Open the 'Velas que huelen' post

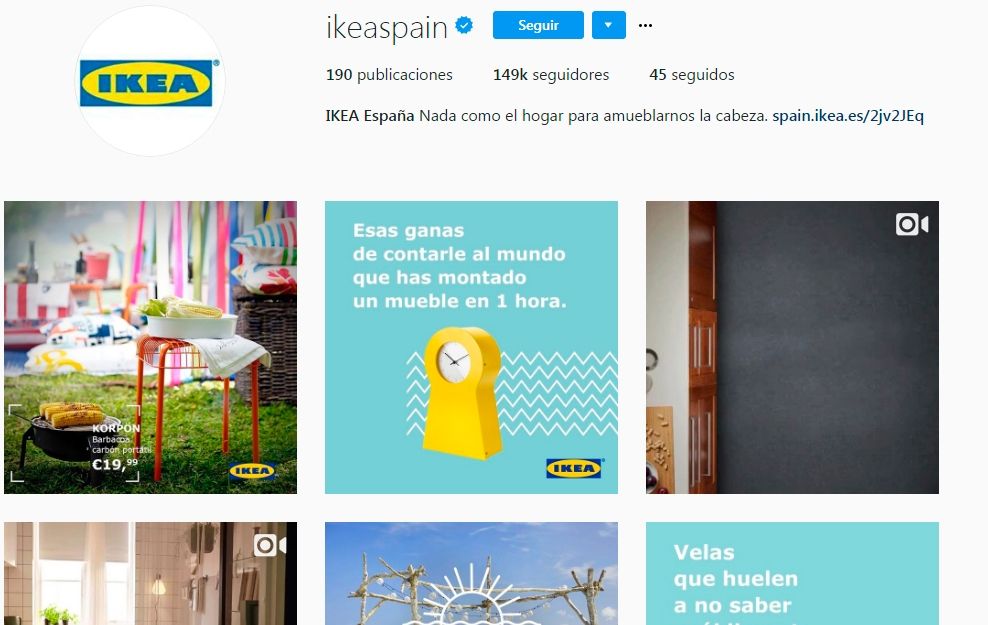[x=792, y=573]
